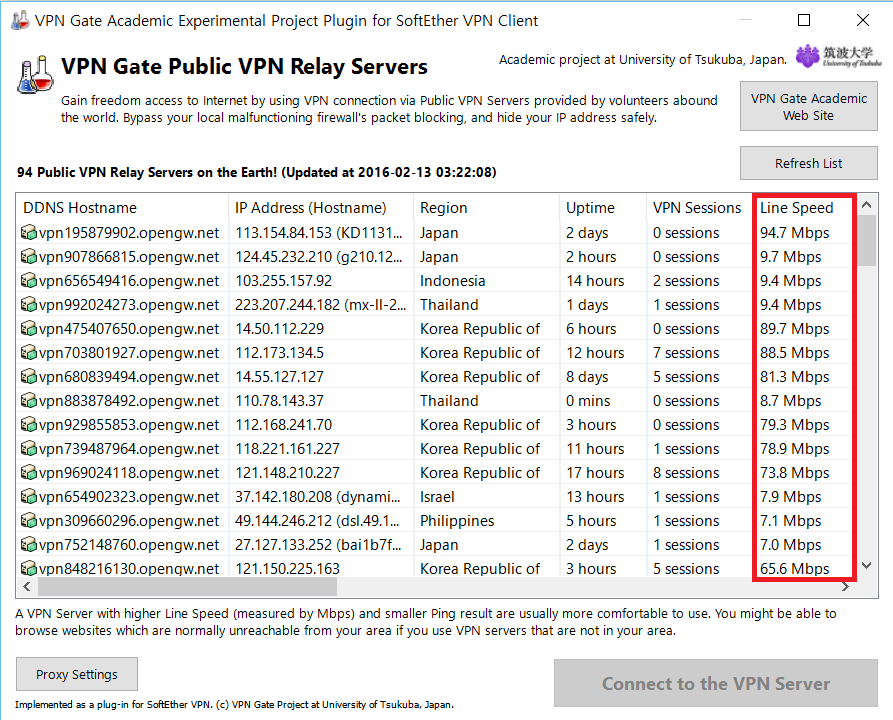Click 7.9 Mbps line speed cell
893x720 pixels.
(790, 496)
